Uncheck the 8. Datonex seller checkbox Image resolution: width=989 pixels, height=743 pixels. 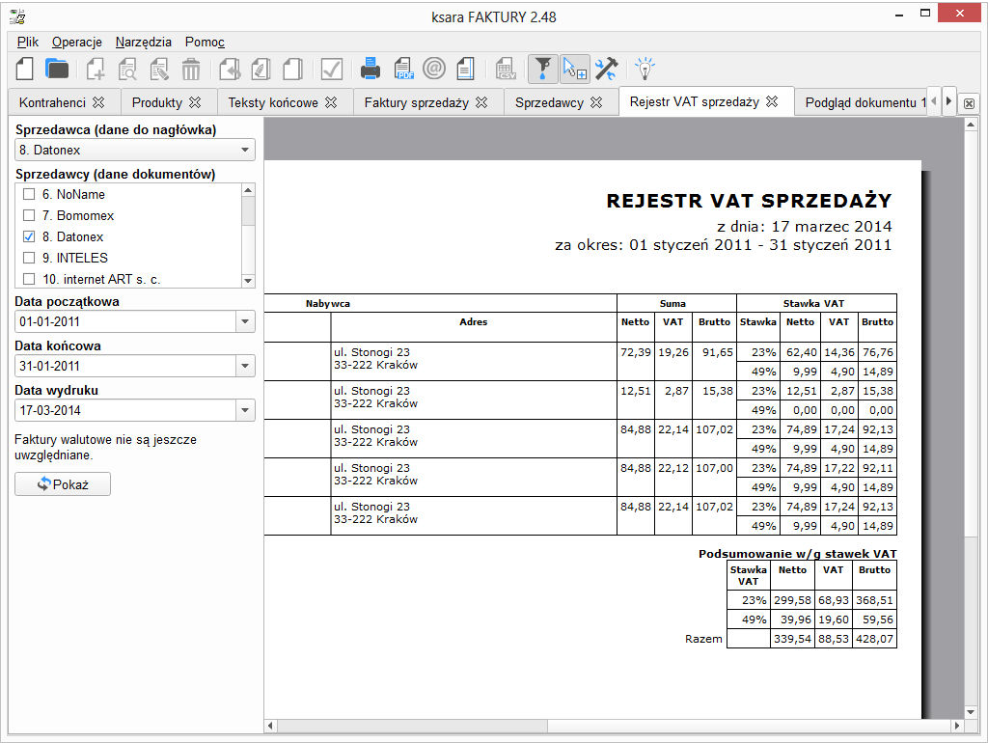(x=29, y=237)
